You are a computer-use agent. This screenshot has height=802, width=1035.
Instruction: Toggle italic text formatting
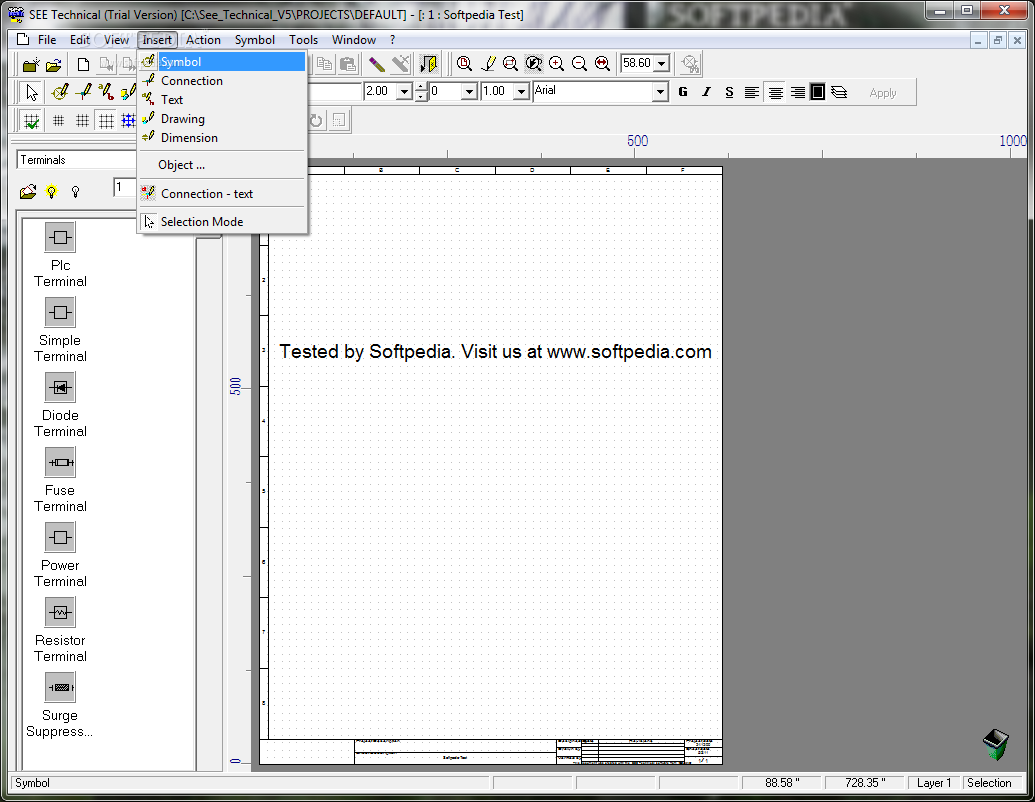tap(706, 92)
